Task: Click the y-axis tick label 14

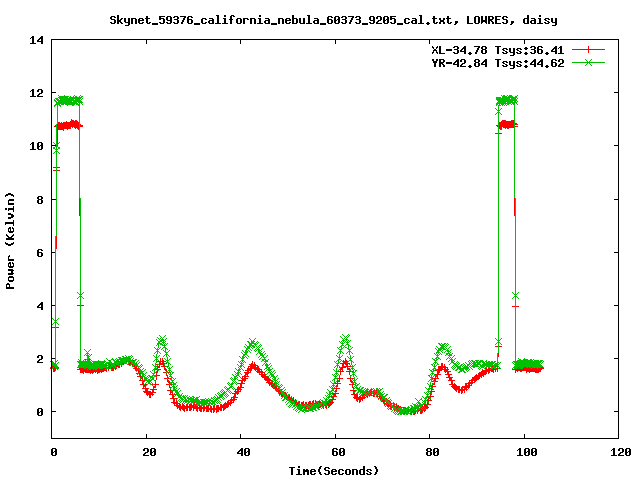Action: [36, 40]
